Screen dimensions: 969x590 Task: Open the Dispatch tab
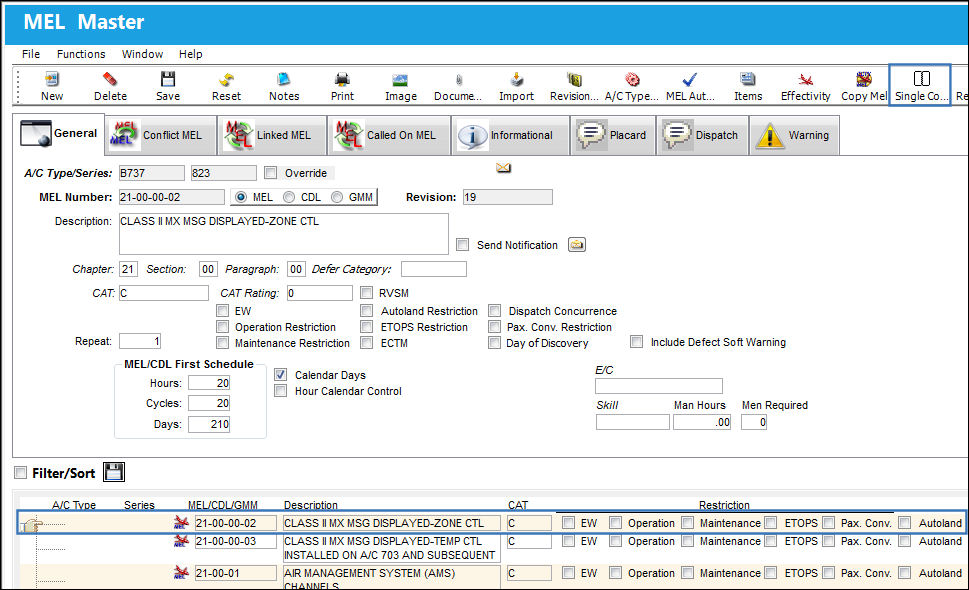click(703, 135)
